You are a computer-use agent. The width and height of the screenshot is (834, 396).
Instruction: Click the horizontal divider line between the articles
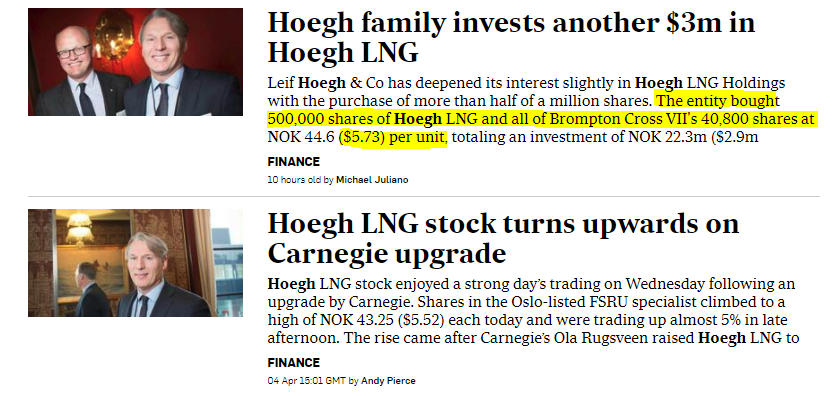tap(424, 197)
